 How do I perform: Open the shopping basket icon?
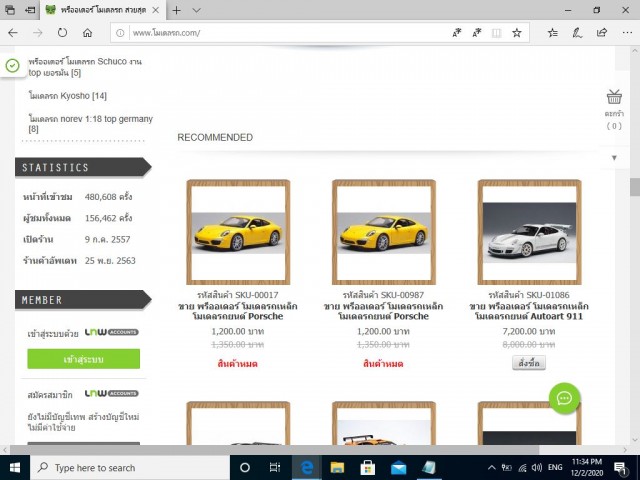(x=614, y=97)
